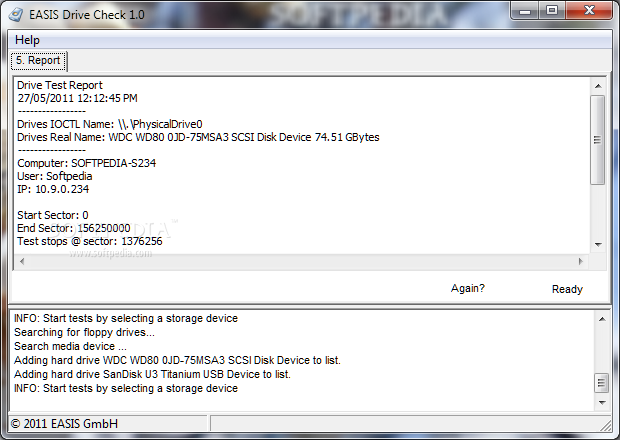Screen dimensions: 620x440
Task: Click the report horizontal scroll left arrow
Action: tap(22, 261)
